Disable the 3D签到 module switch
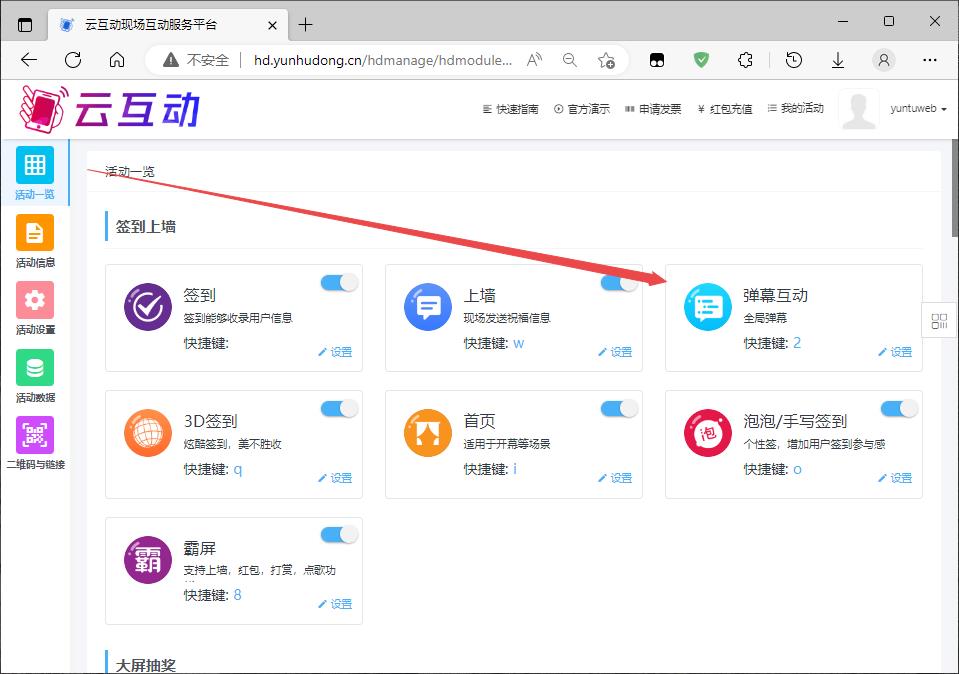959x674 pixels. [339, 408]
